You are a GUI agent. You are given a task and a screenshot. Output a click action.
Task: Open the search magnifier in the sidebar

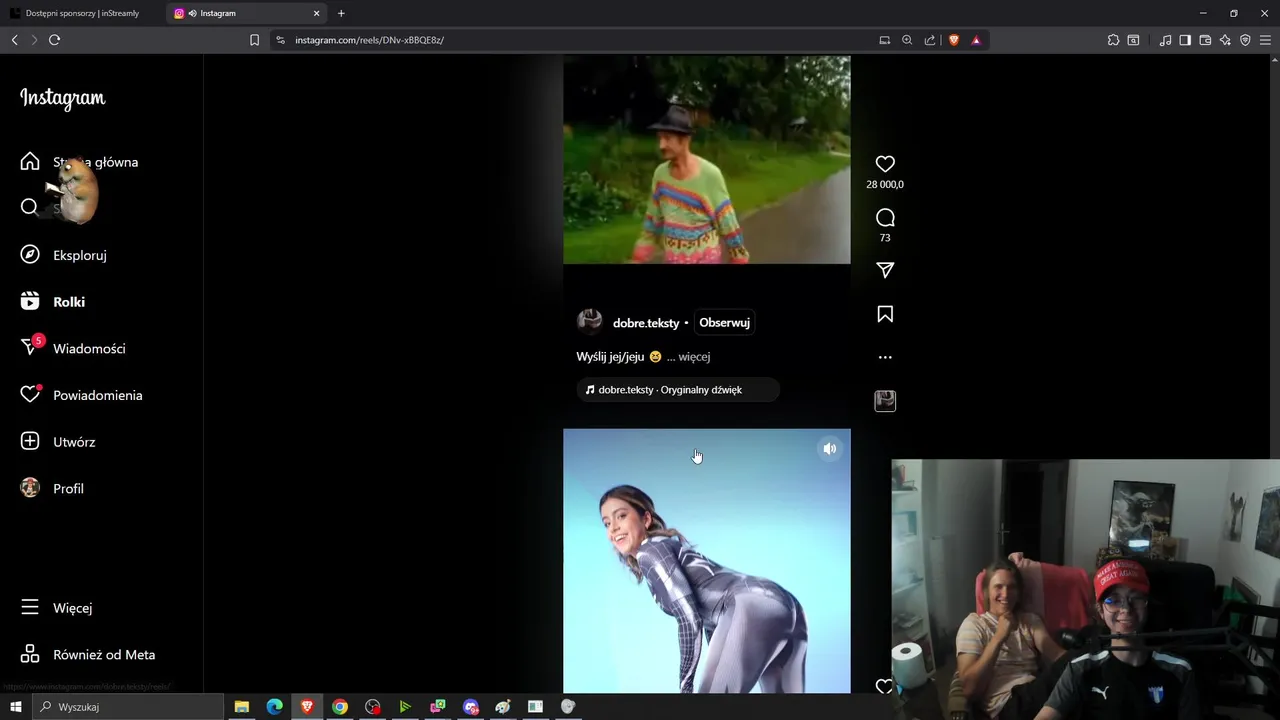pos(30,207)
